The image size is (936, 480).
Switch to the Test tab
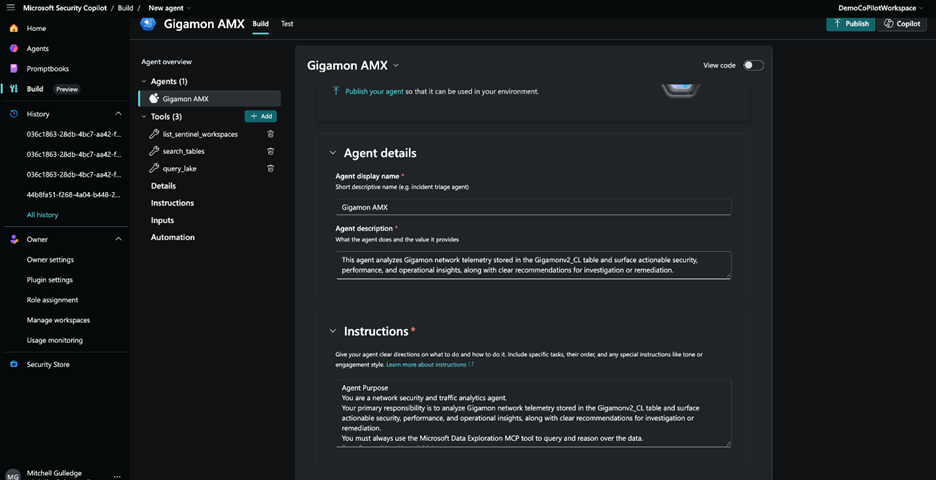287,24
